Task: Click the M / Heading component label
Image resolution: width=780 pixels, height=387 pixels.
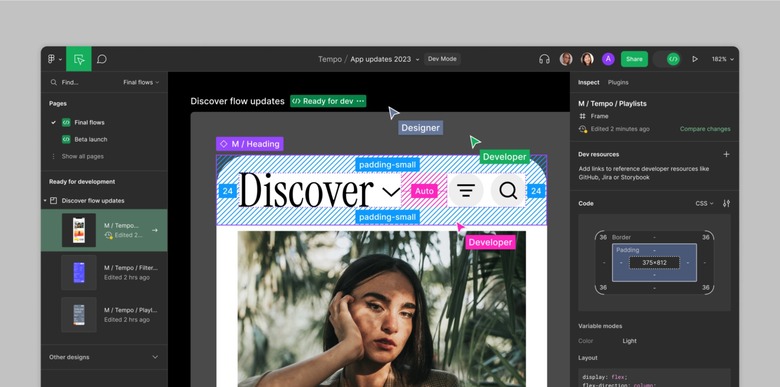Action: (250, 144)
